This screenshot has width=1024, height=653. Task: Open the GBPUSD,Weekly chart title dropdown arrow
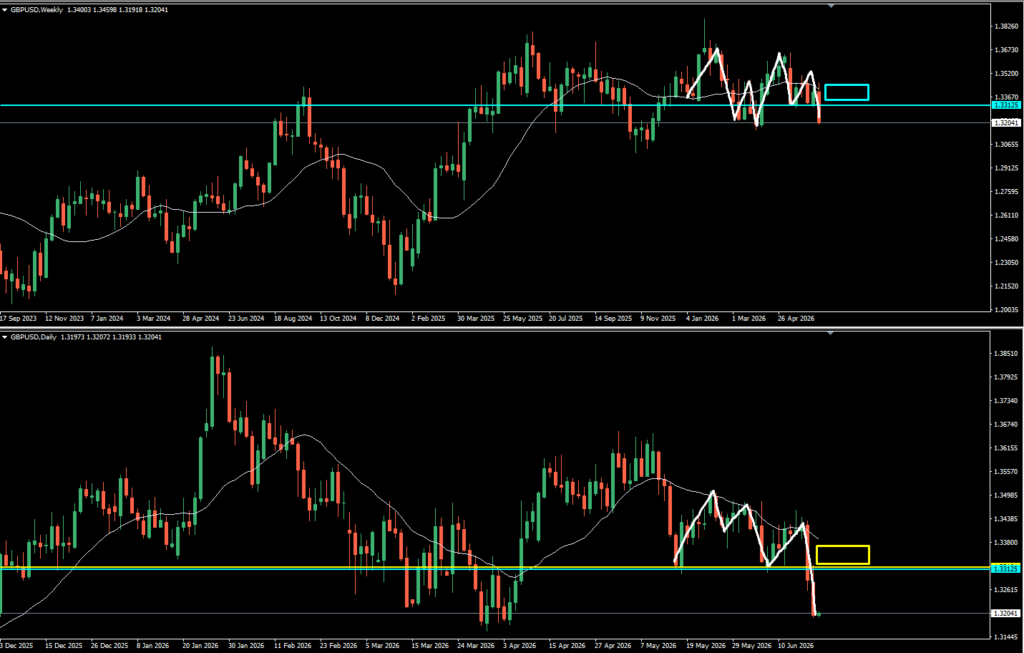tap(5, 10)
